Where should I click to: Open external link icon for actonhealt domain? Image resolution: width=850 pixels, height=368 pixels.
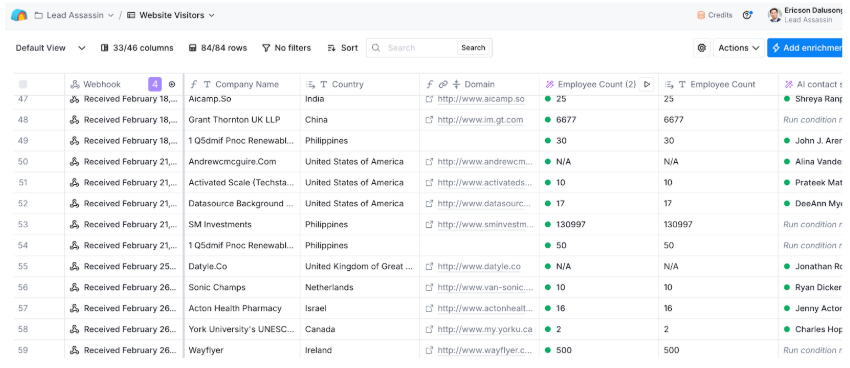point(429,308)
